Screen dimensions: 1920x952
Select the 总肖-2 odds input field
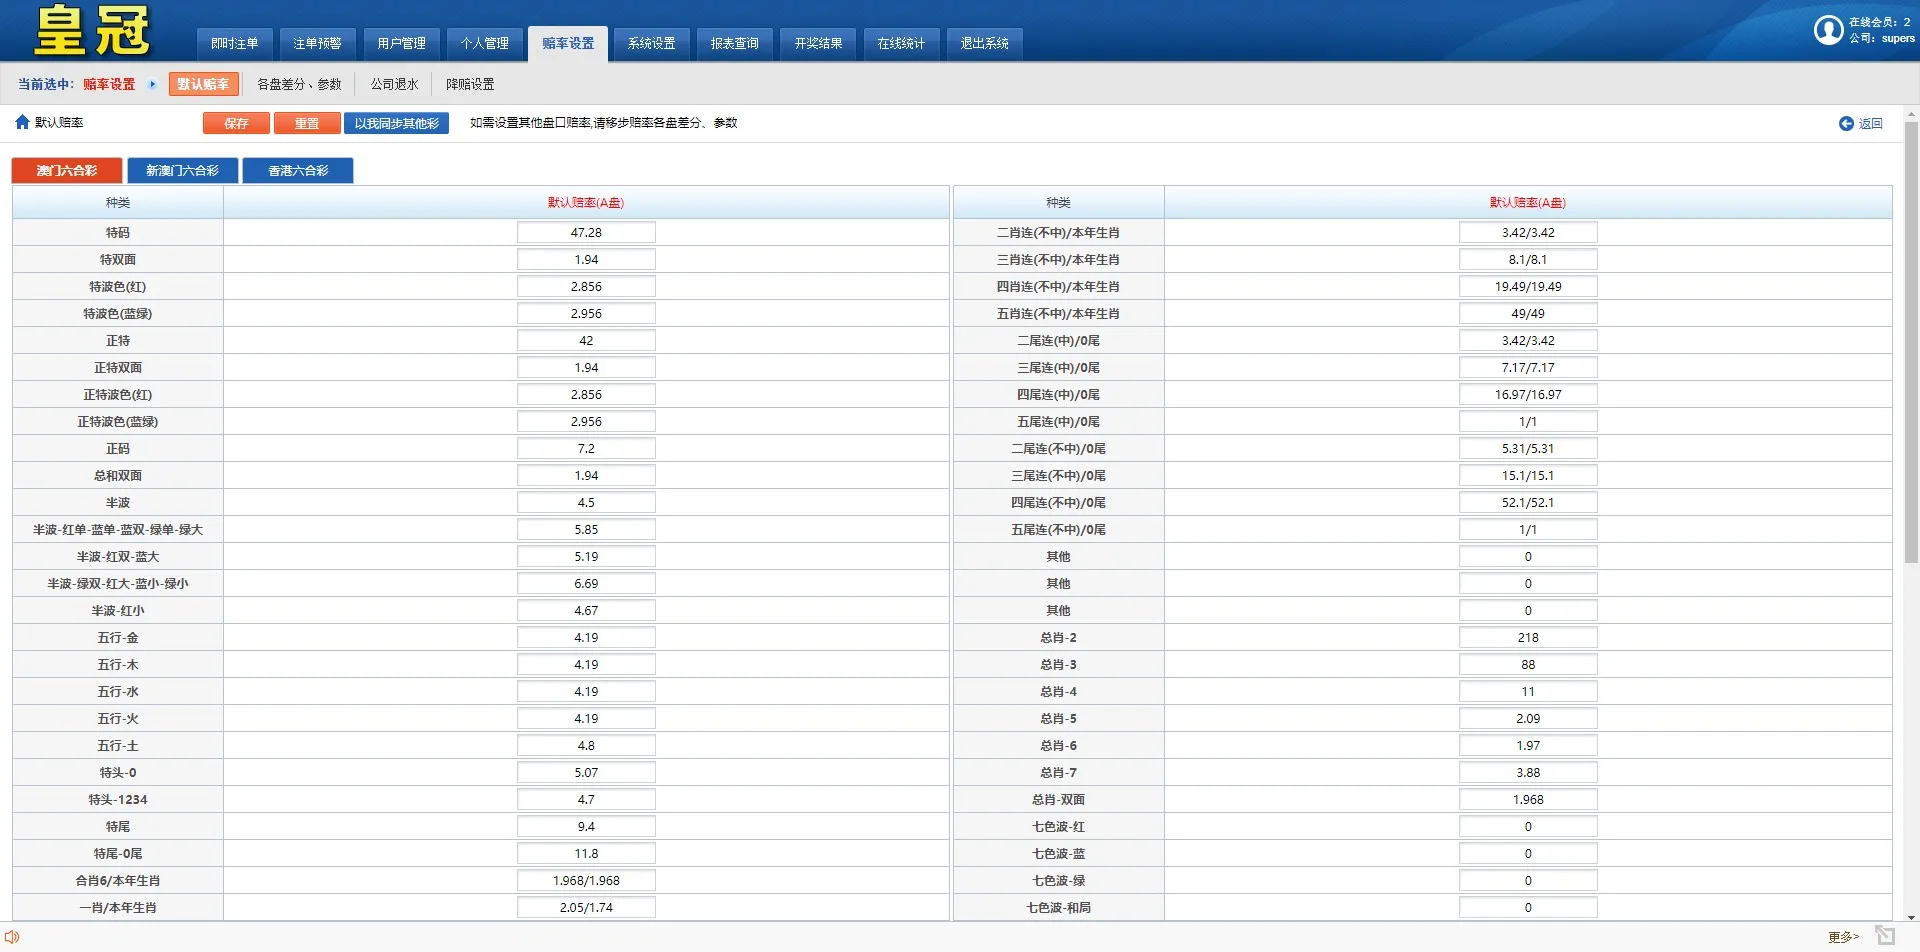coord(1527,637)
